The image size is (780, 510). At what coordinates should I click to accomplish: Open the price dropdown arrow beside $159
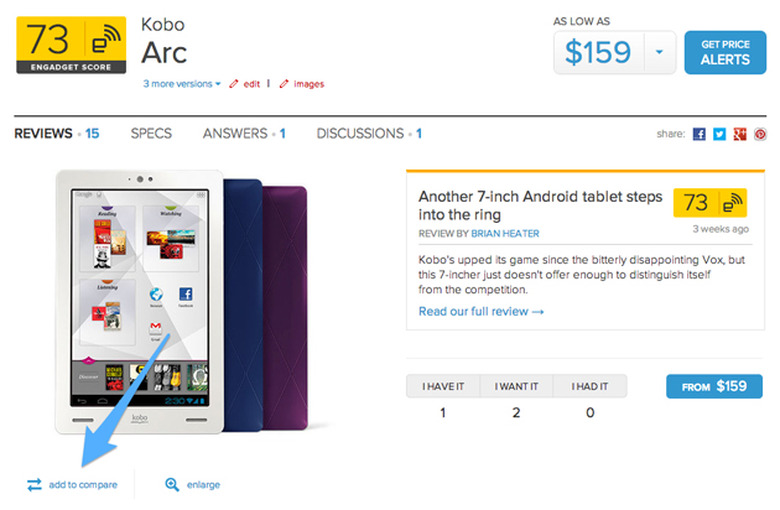point(658,52)
